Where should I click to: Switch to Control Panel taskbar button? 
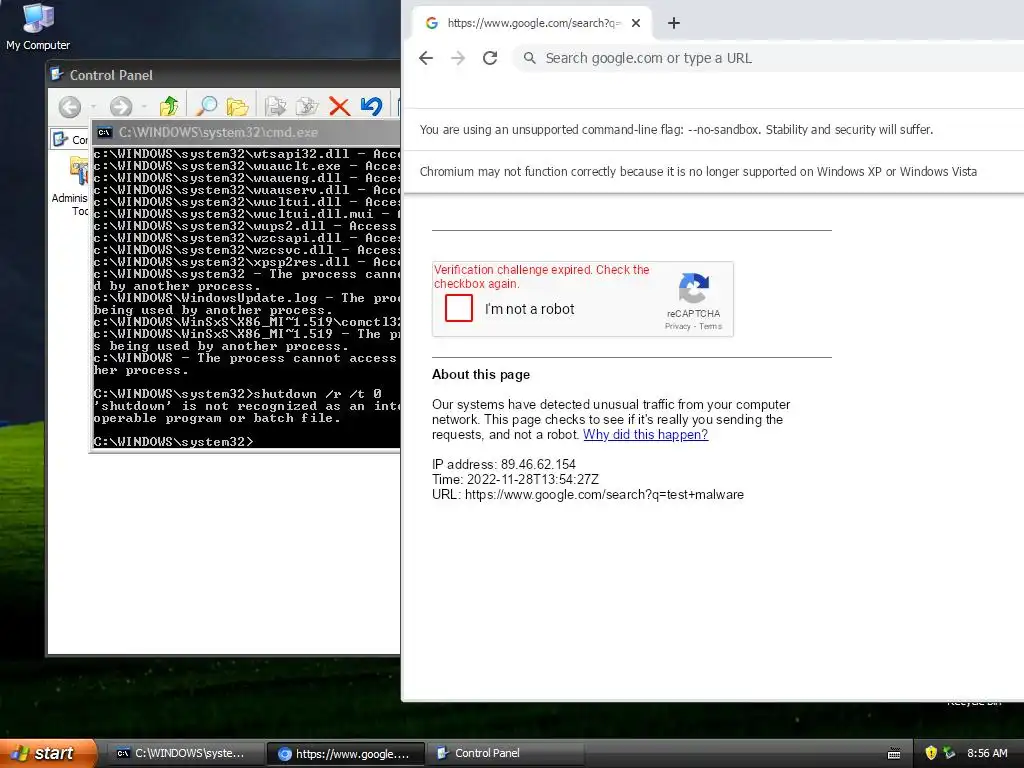(x=505, y=754)
